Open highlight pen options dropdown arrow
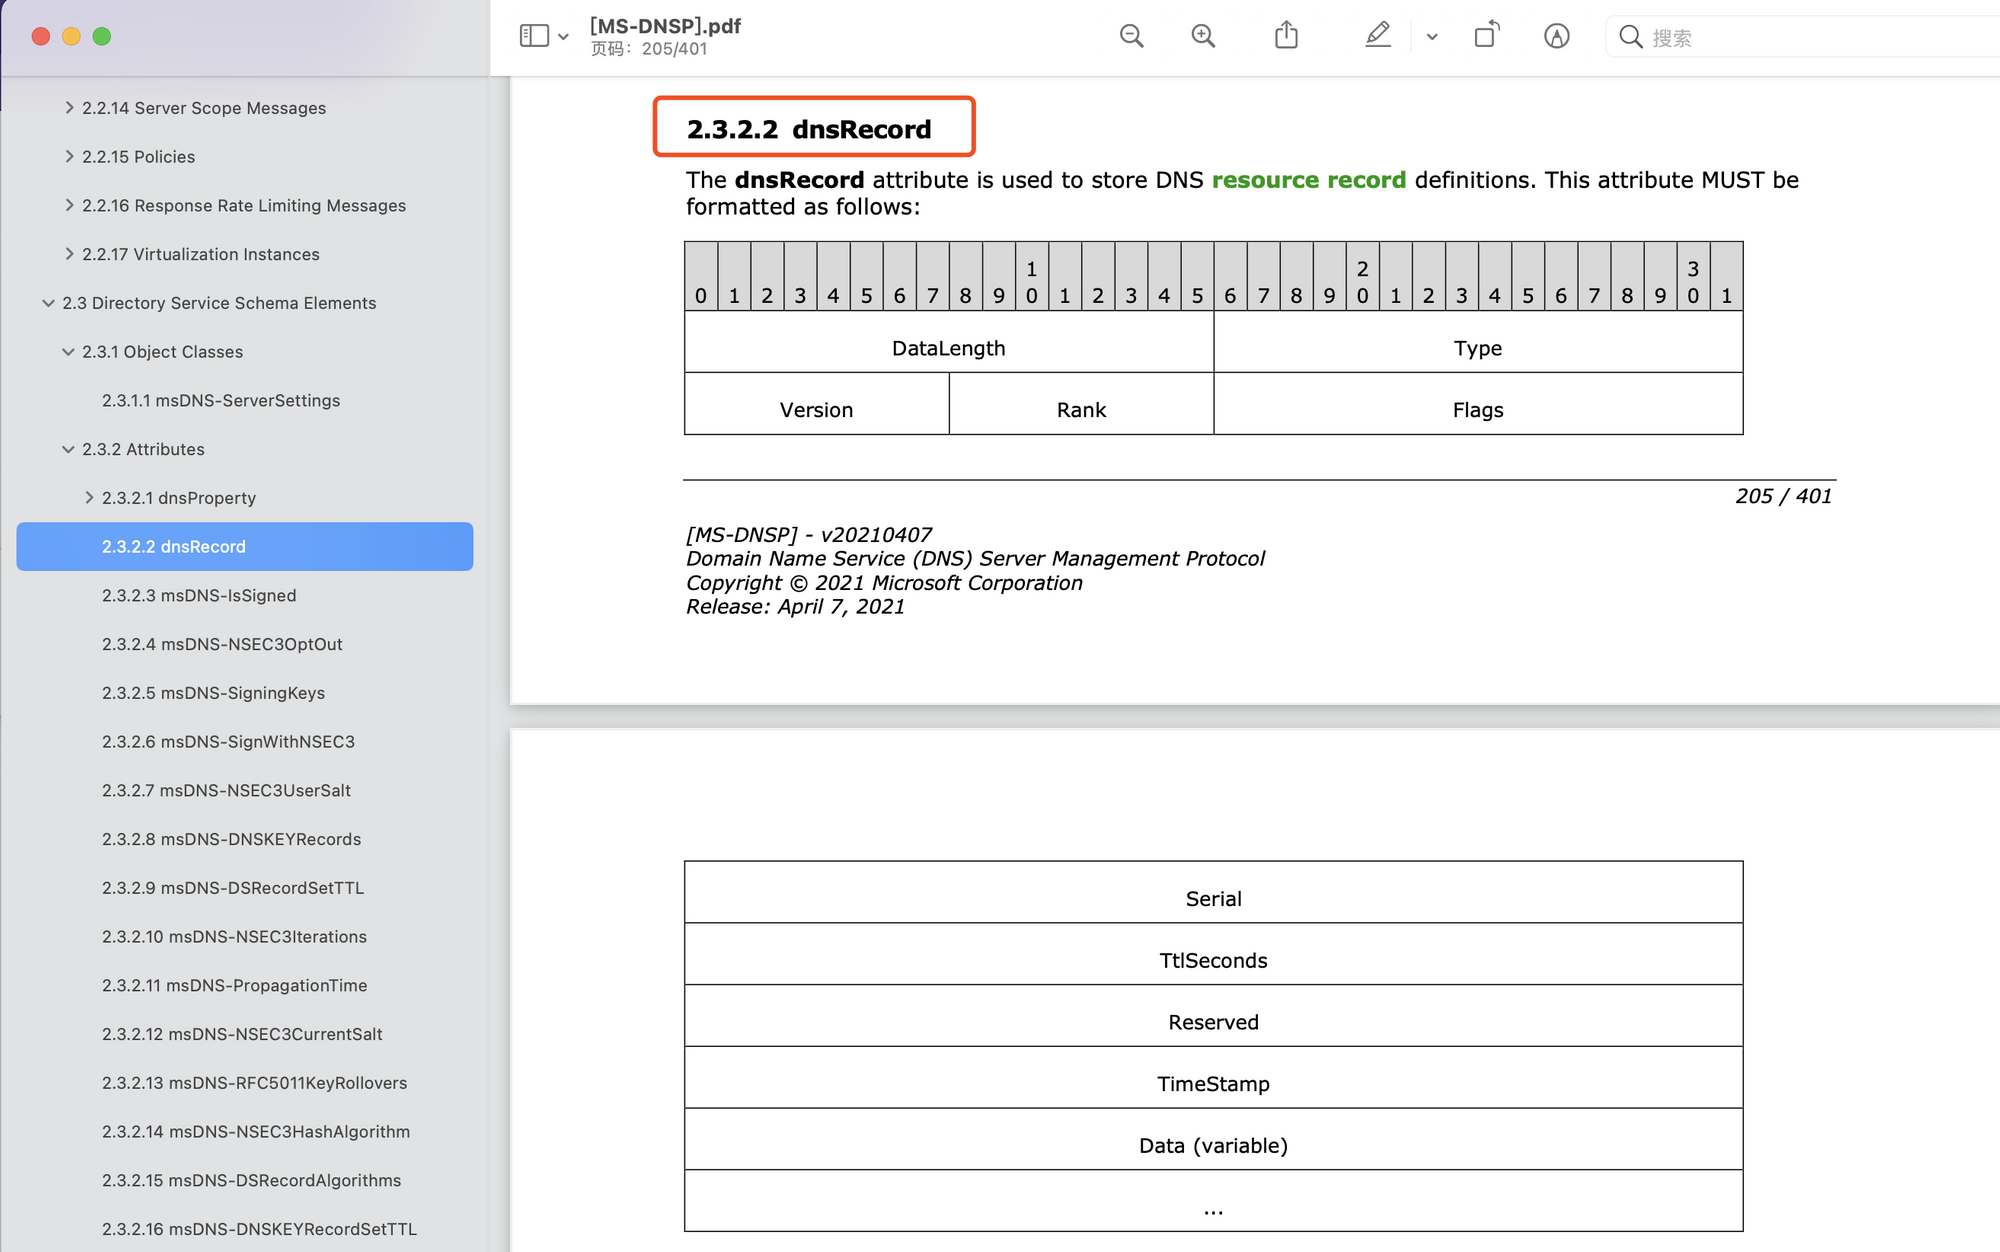2000x1252 pixels. (x=1432, y=37)
